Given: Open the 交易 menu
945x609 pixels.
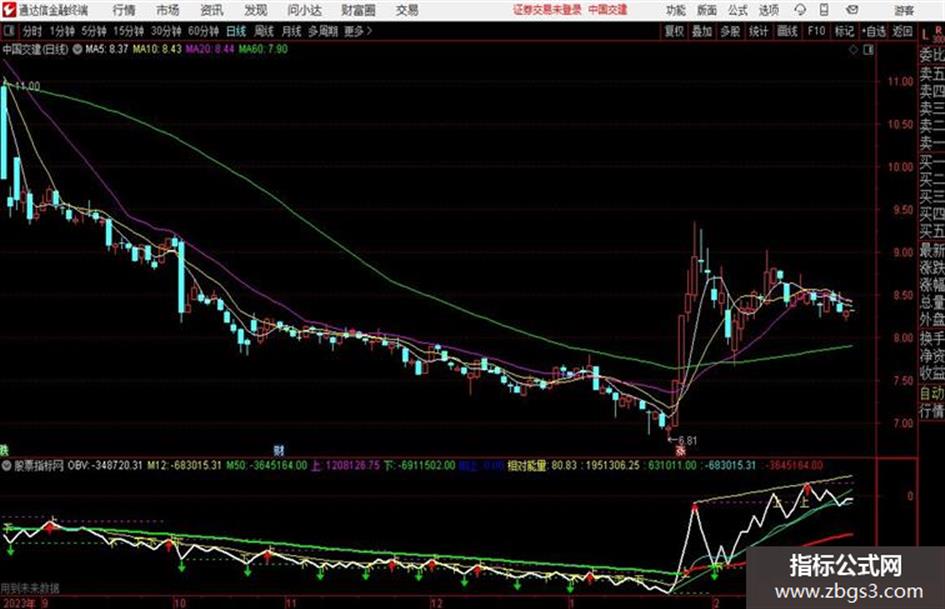Looking at the screenshot, I should coord(407,10).
